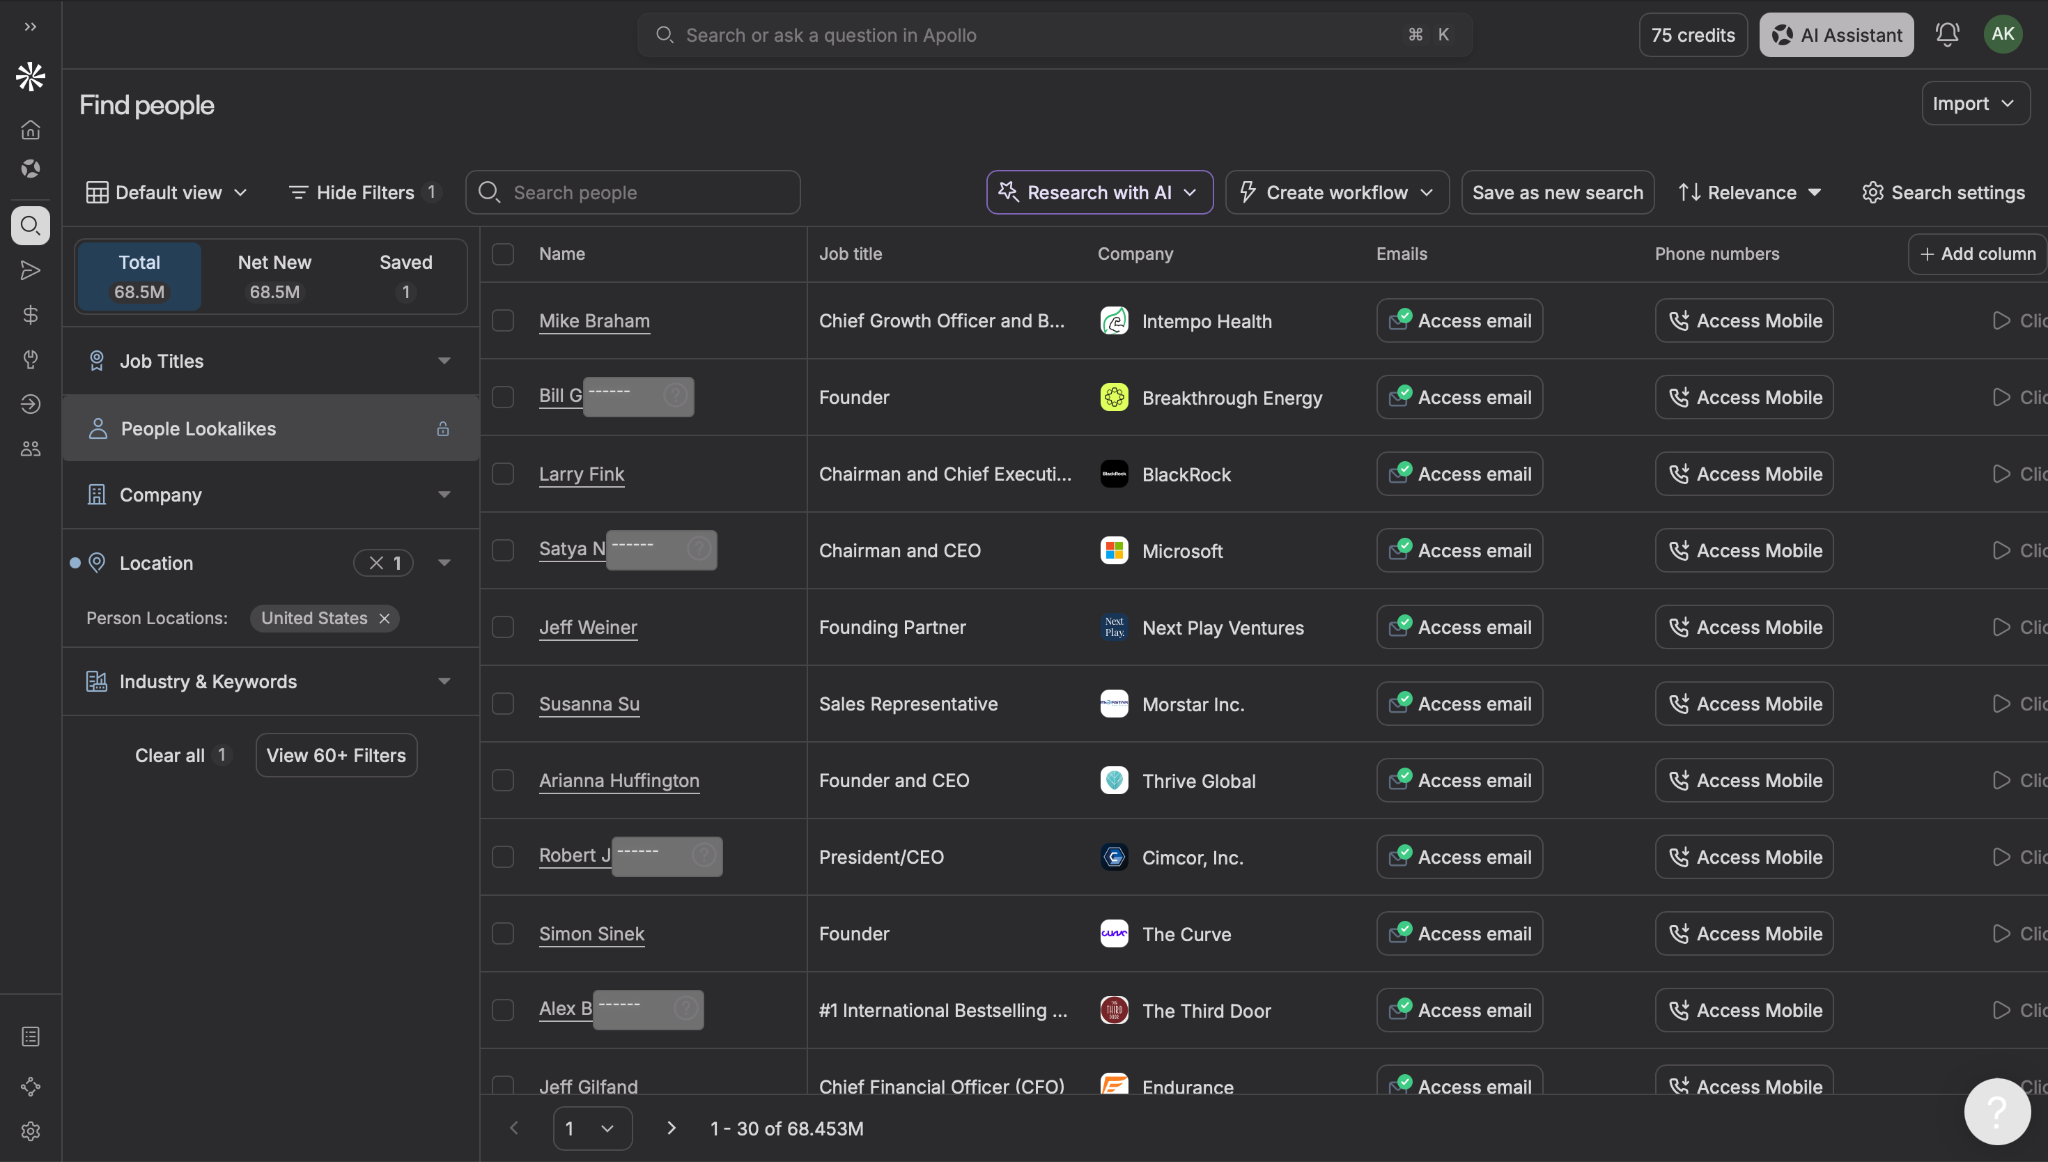Open the Create workflow dropdown

pos(1336,192)
